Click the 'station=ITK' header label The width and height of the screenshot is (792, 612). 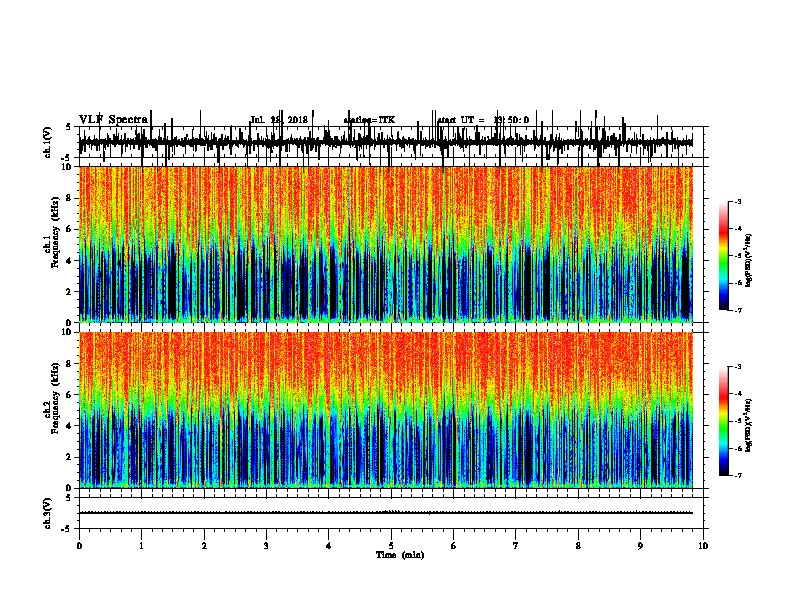click(x=369, y=120)
